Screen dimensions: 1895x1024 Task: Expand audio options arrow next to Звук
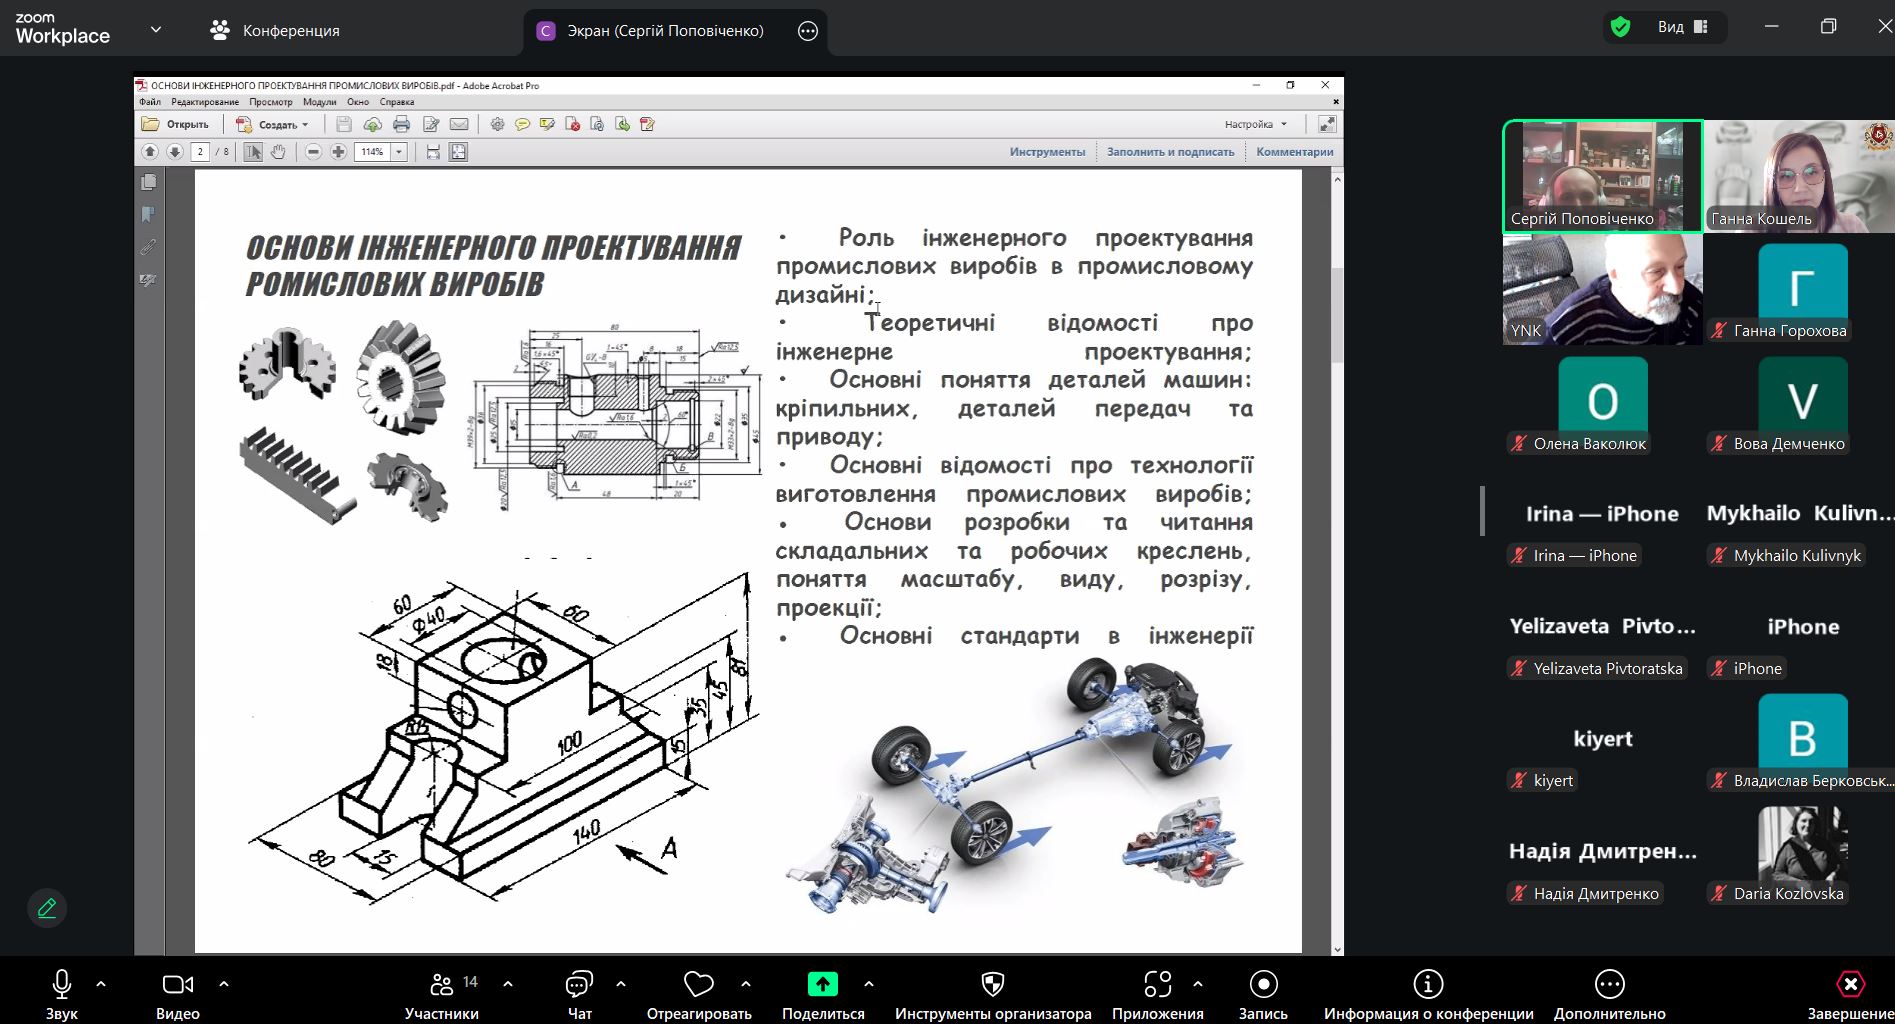pos(101,984)
